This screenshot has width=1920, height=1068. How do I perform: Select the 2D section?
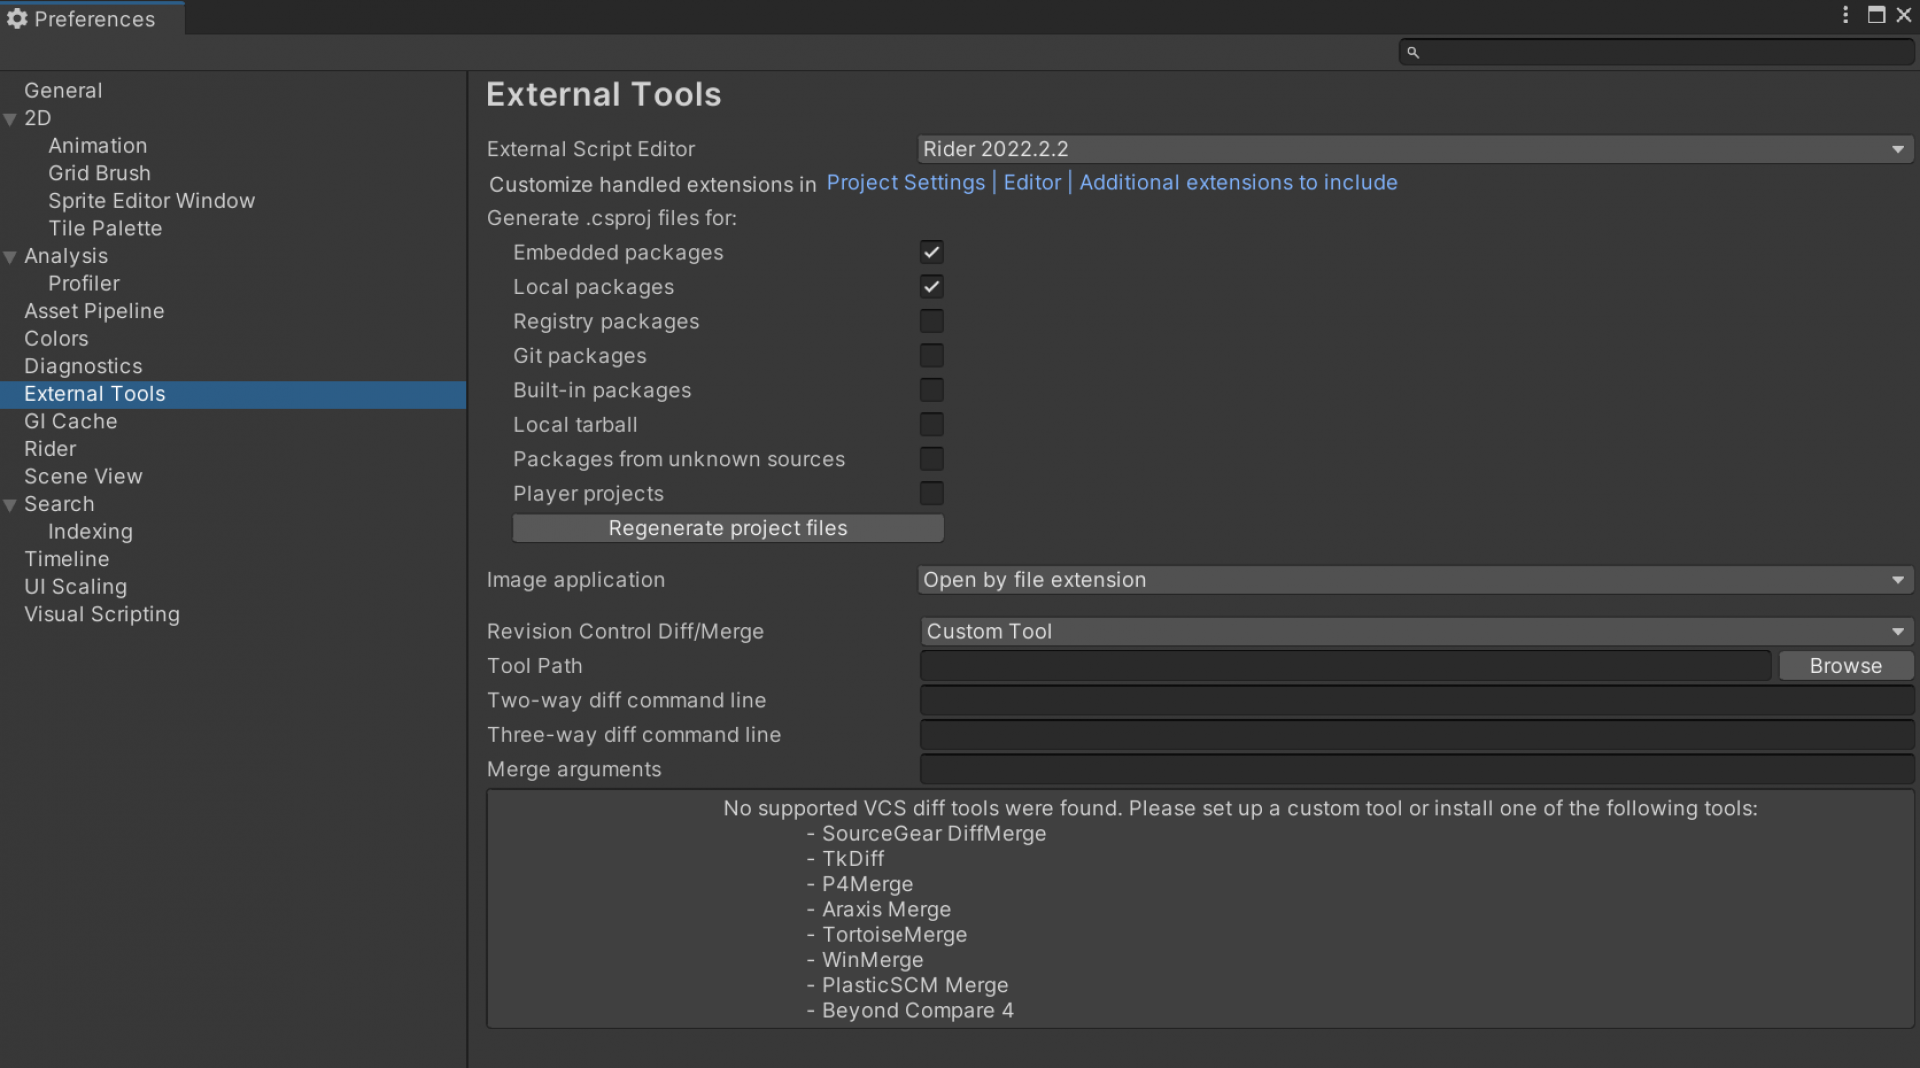pos(38,118)
